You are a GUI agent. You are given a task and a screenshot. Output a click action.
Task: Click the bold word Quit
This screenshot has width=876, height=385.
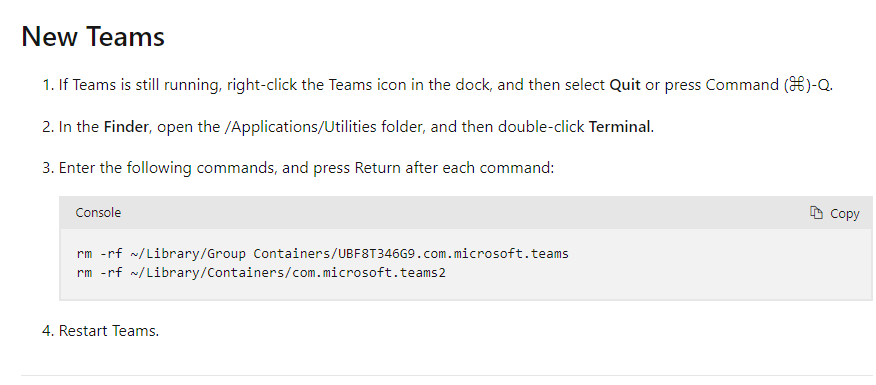click(625, 85)
